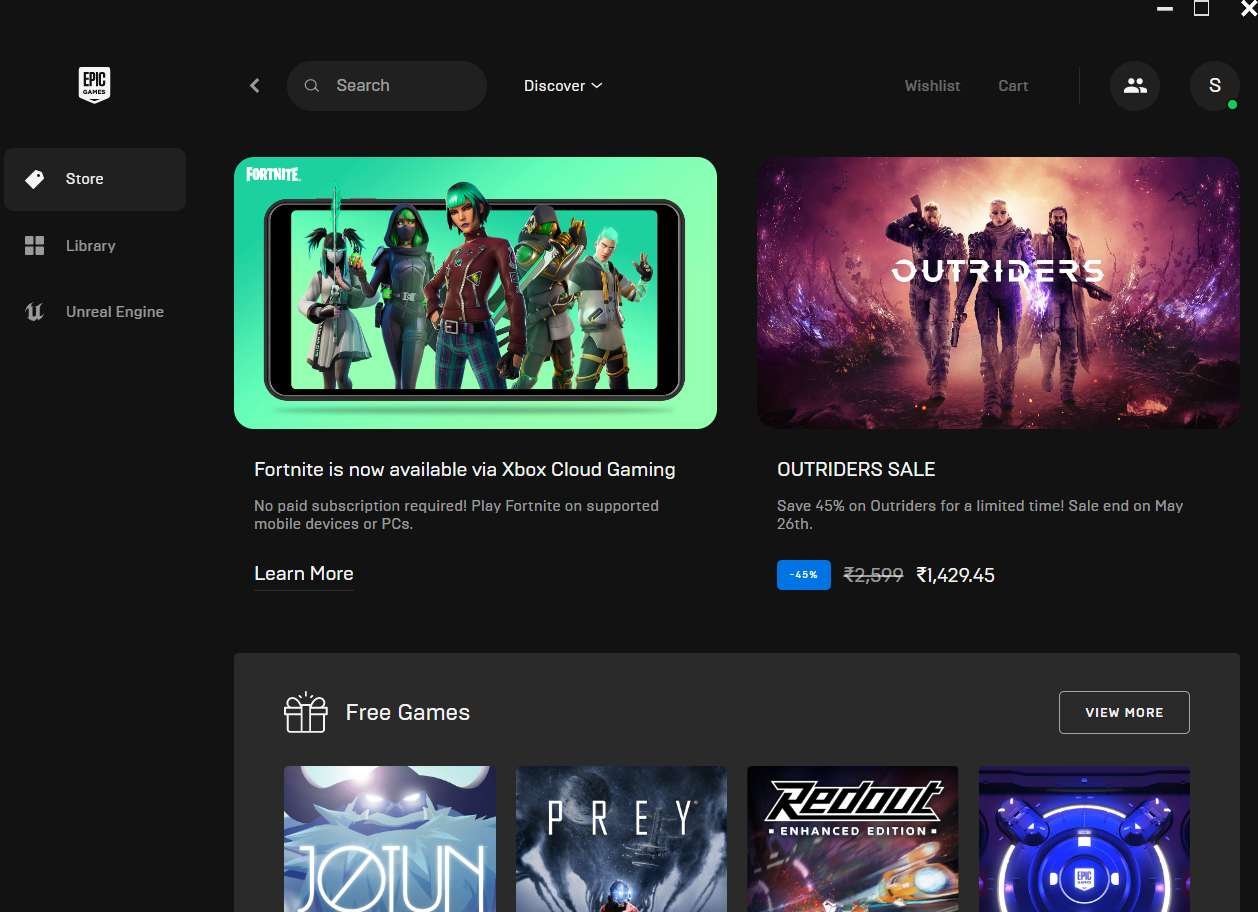Click the VIEW MORE button for Free Games

[1124, 712]
